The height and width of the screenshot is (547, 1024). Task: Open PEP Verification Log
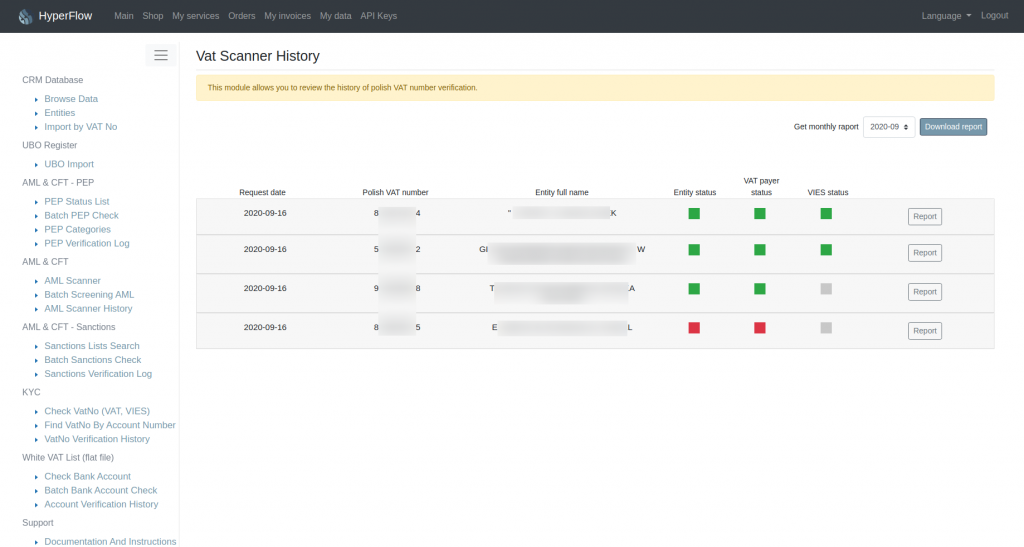click(87, 243)
